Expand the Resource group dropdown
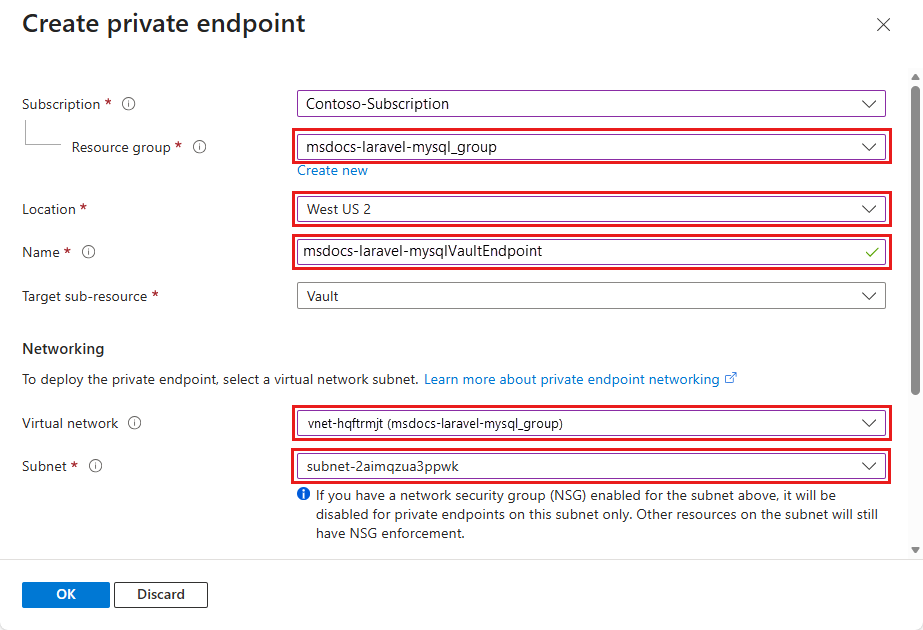 590,147
